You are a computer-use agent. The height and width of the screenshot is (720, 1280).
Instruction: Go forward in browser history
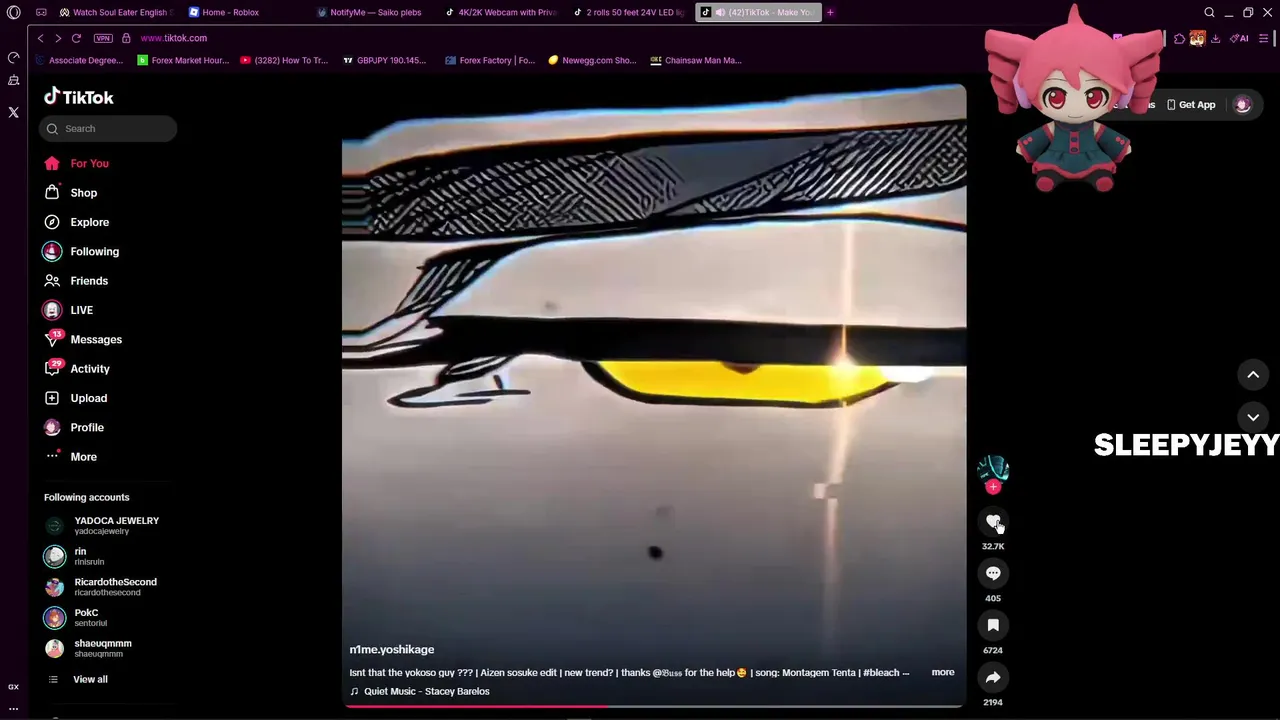point(57,38)
